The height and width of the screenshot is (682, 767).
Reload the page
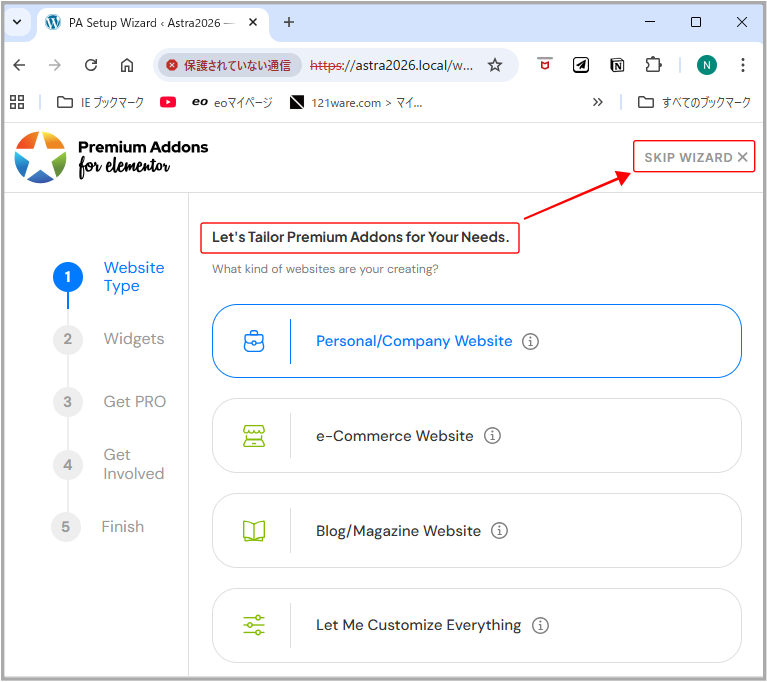point(91,65)
